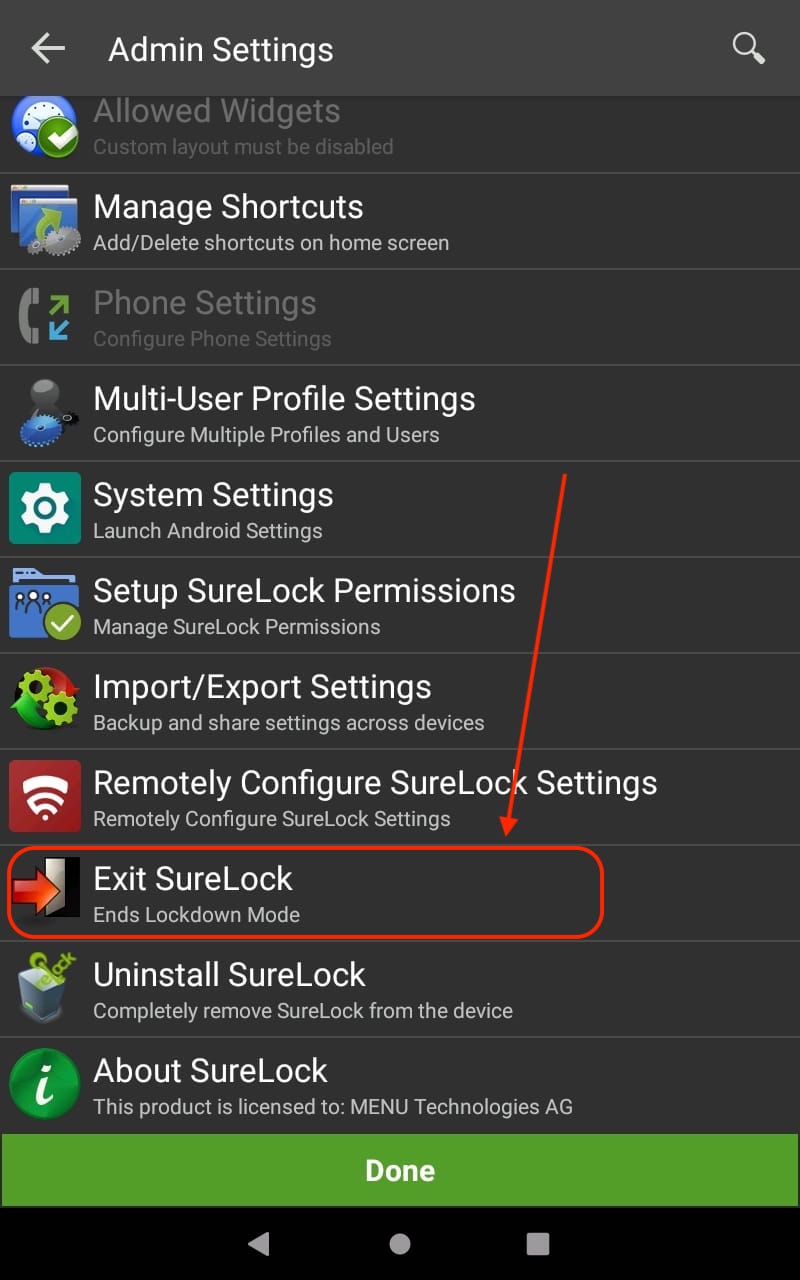Open the search magnifier icon
The height and width of the screenshot is (1280, 800).
coord(749,48)
